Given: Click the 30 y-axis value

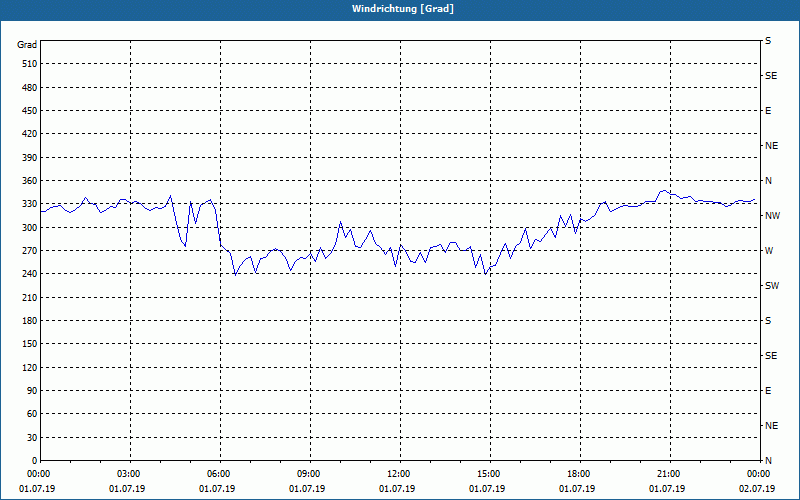Looking at the screenshot, I should [32, 438].
